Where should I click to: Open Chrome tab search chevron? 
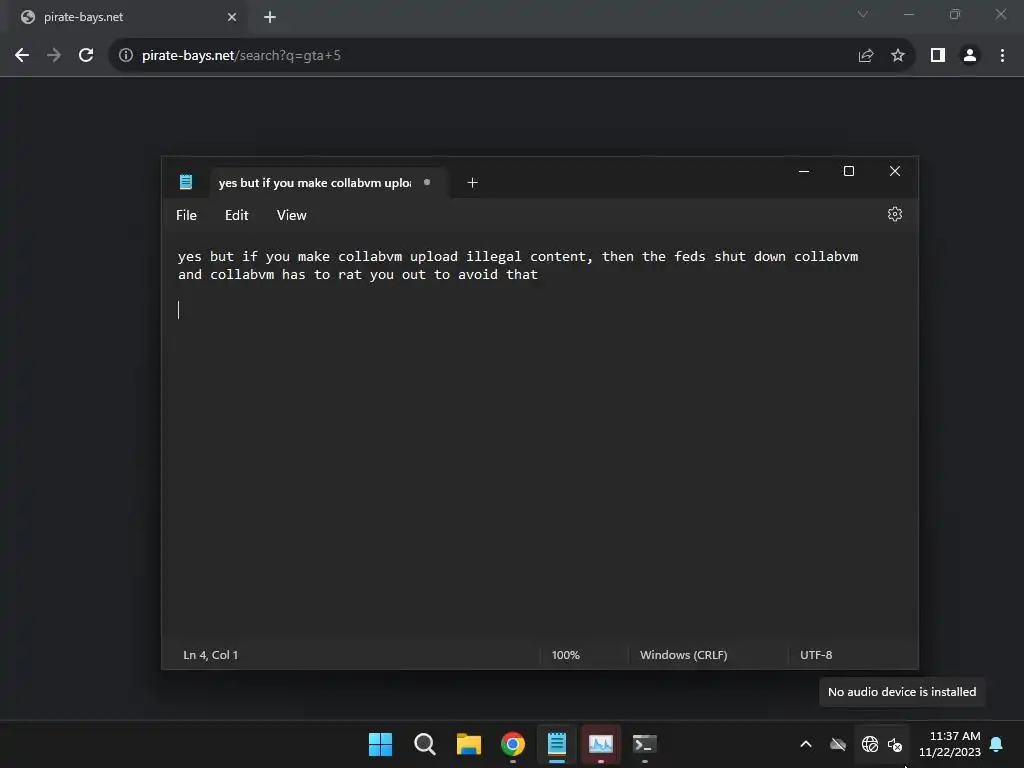[x=863, y=14]
